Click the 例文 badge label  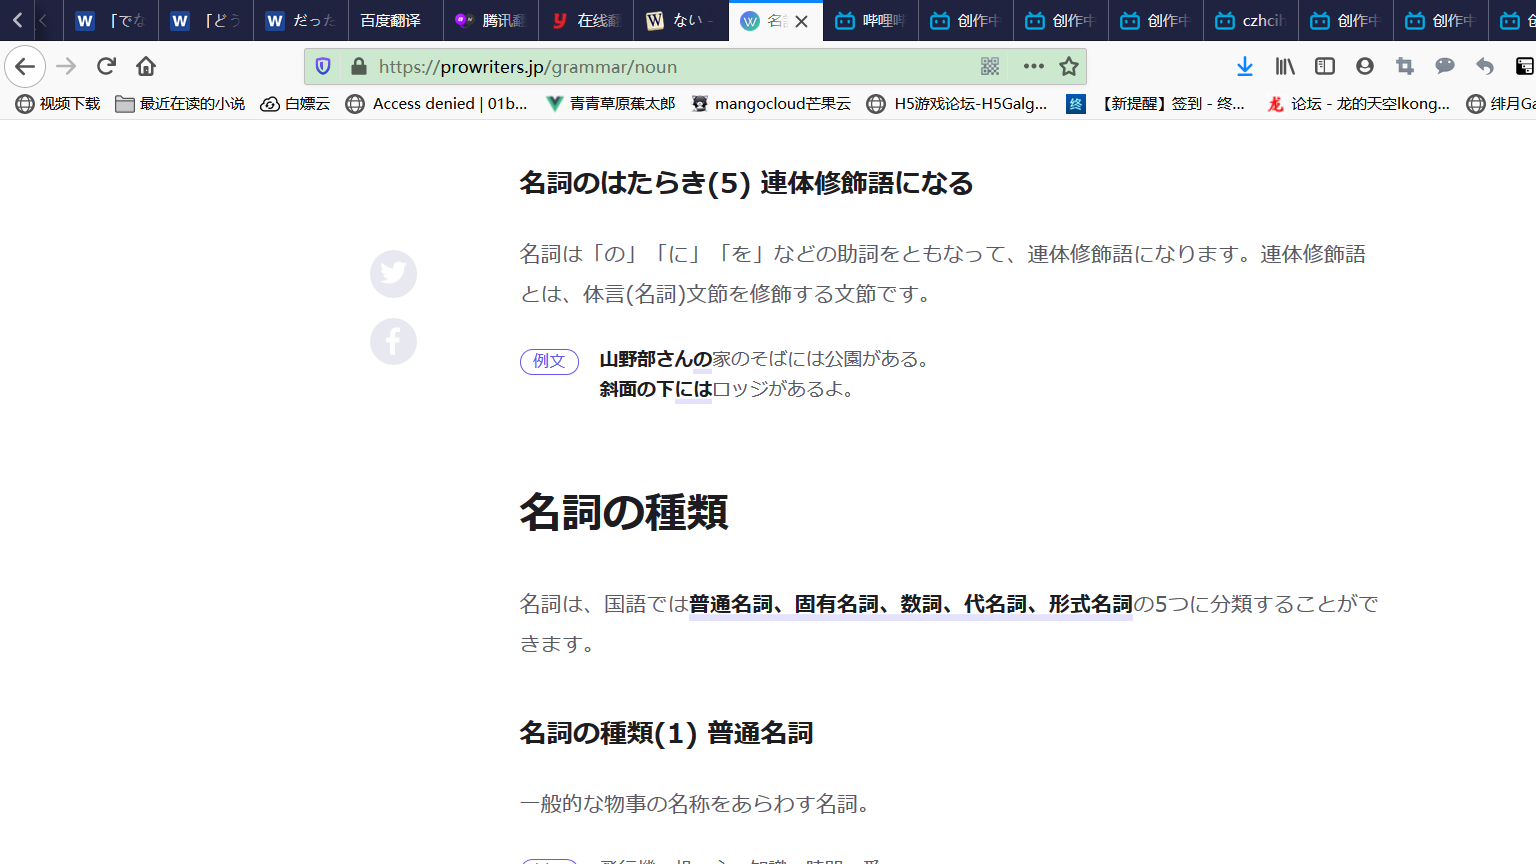click(x=549, y=361)
